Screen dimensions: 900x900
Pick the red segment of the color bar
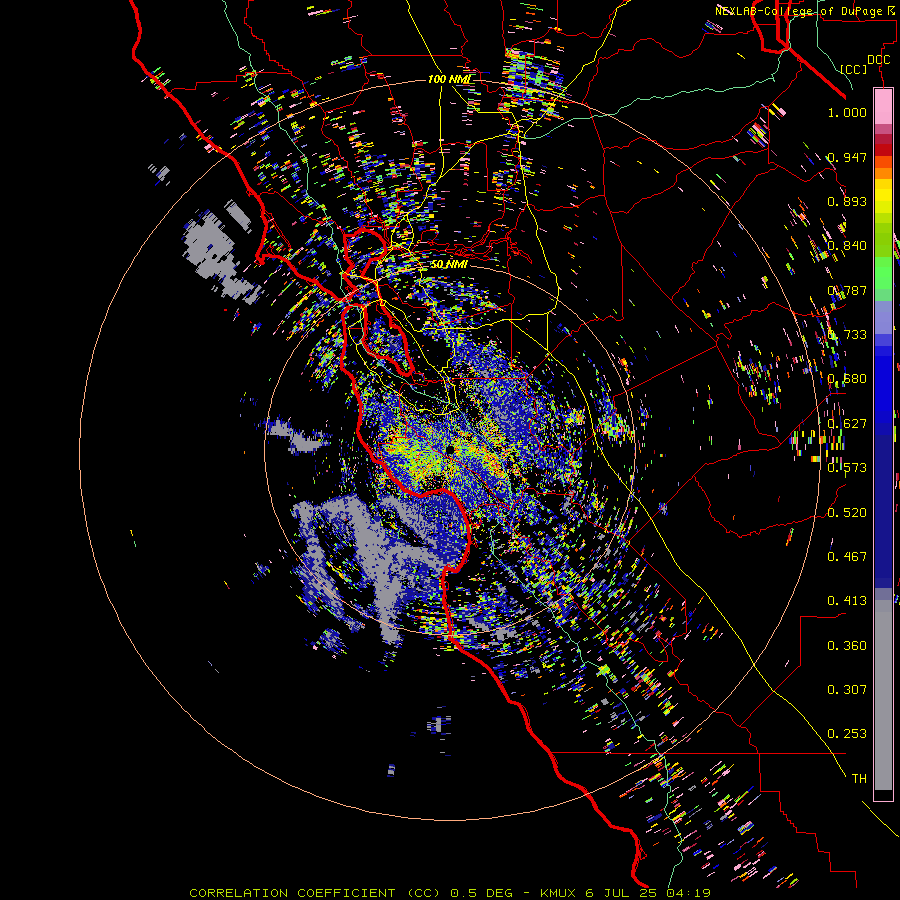point(883,150)
